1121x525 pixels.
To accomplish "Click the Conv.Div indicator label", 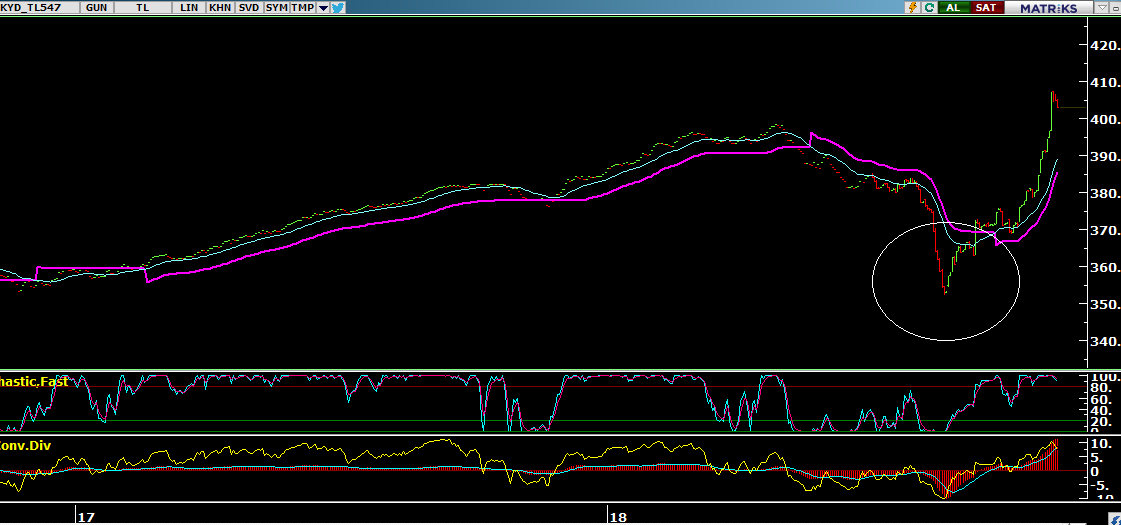I will tap(25, 444).
